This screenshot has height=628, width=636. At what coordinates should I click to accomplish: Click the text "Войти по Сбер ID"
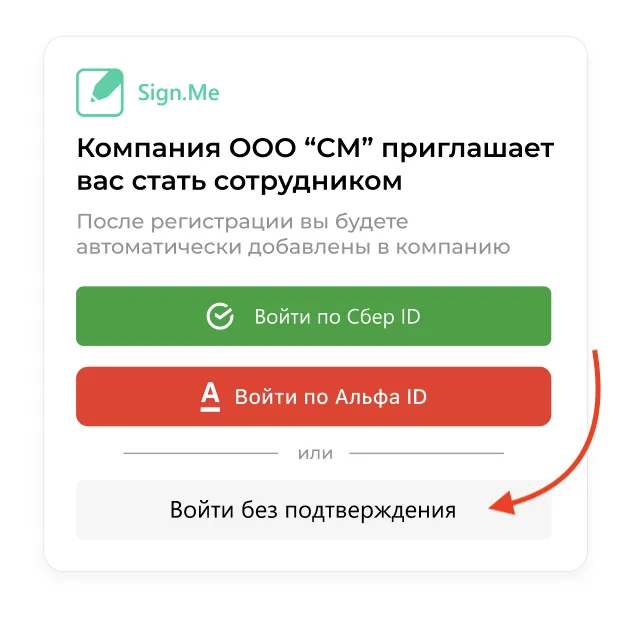[337, 317]
